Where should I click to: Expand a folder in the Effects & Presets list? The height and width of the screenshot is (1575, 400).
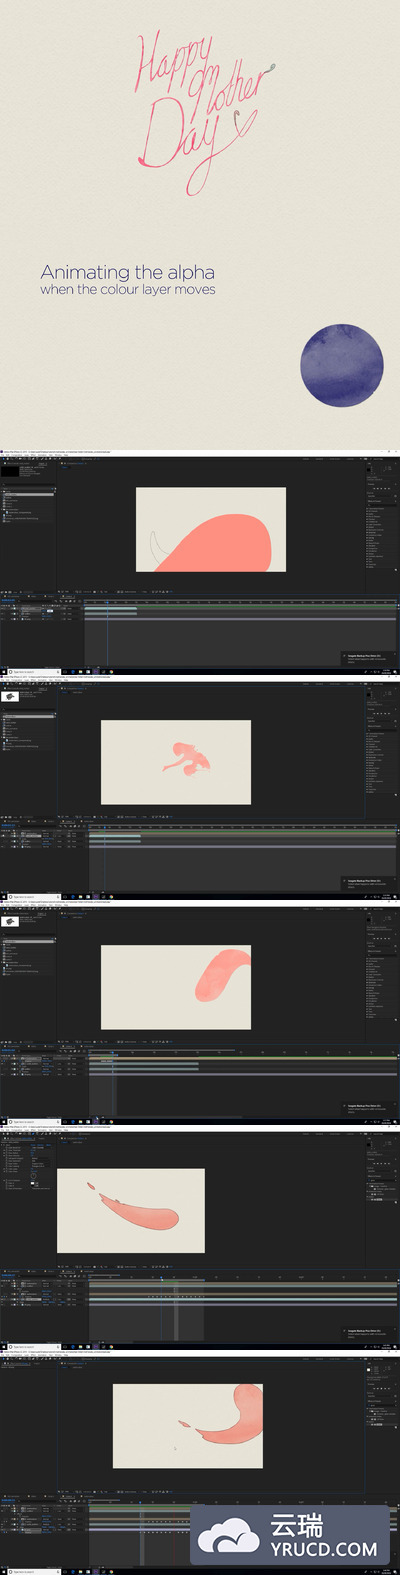point(368,510)
